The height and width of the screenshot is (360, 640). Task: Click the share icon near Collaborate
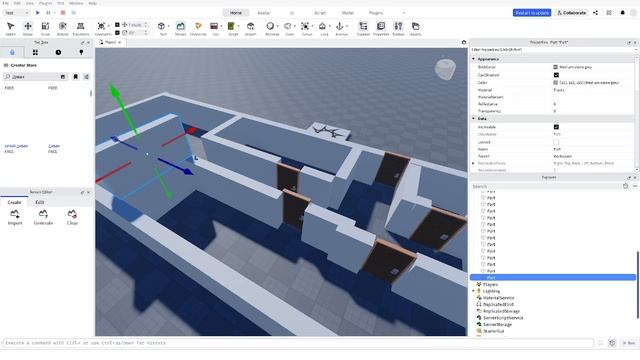pos(596,13)
